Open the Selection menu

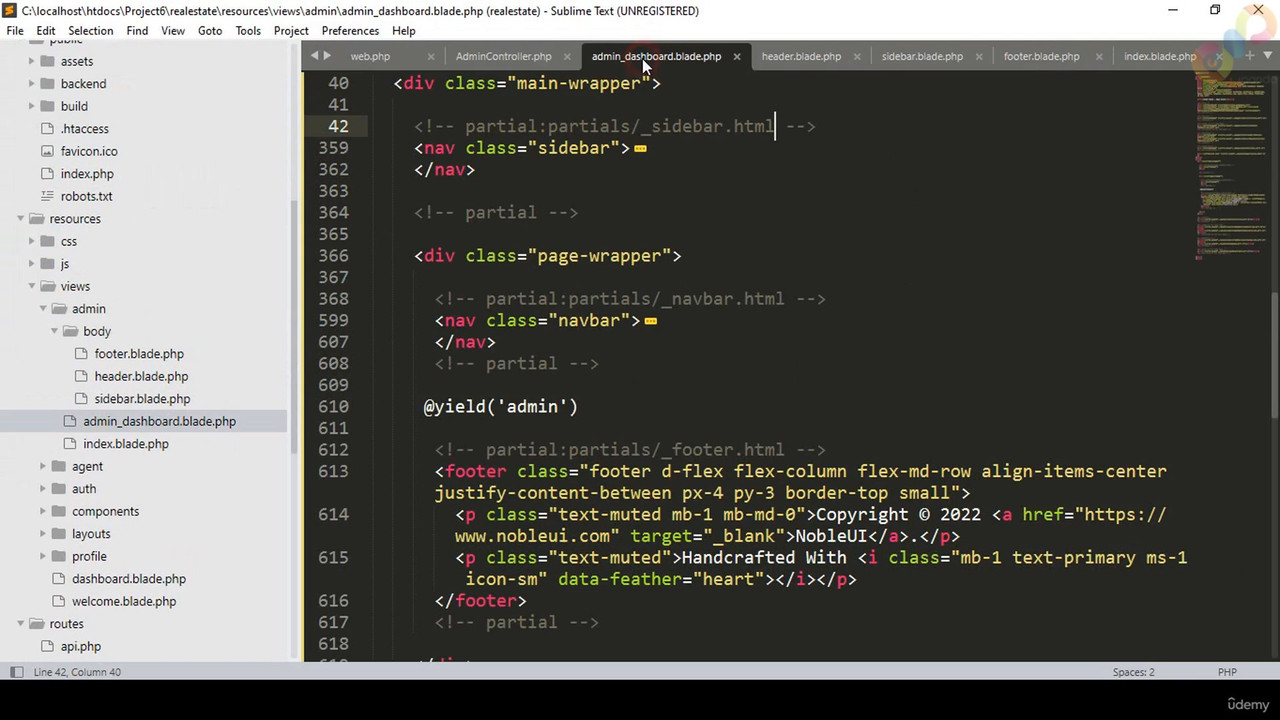coord(91,31)
